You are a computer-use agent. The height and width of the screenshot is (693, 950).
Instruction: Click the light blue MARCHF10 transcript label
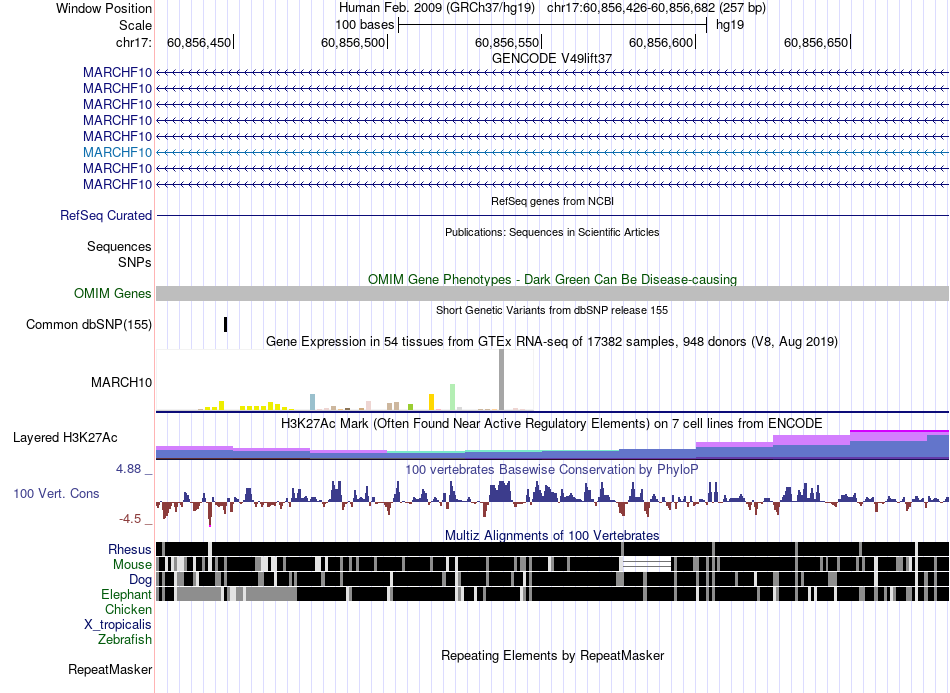[x=118, y=152]
